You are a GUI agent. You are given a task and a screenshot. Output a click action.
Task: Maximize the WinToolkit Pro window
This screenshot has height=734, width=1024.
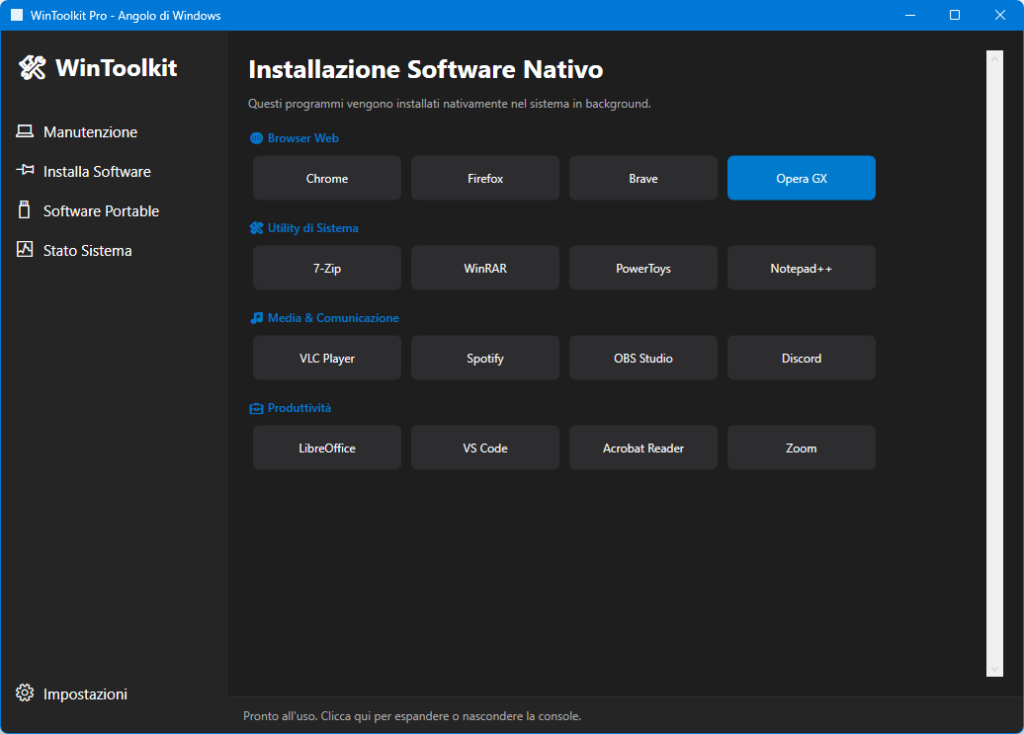point(955,15)
